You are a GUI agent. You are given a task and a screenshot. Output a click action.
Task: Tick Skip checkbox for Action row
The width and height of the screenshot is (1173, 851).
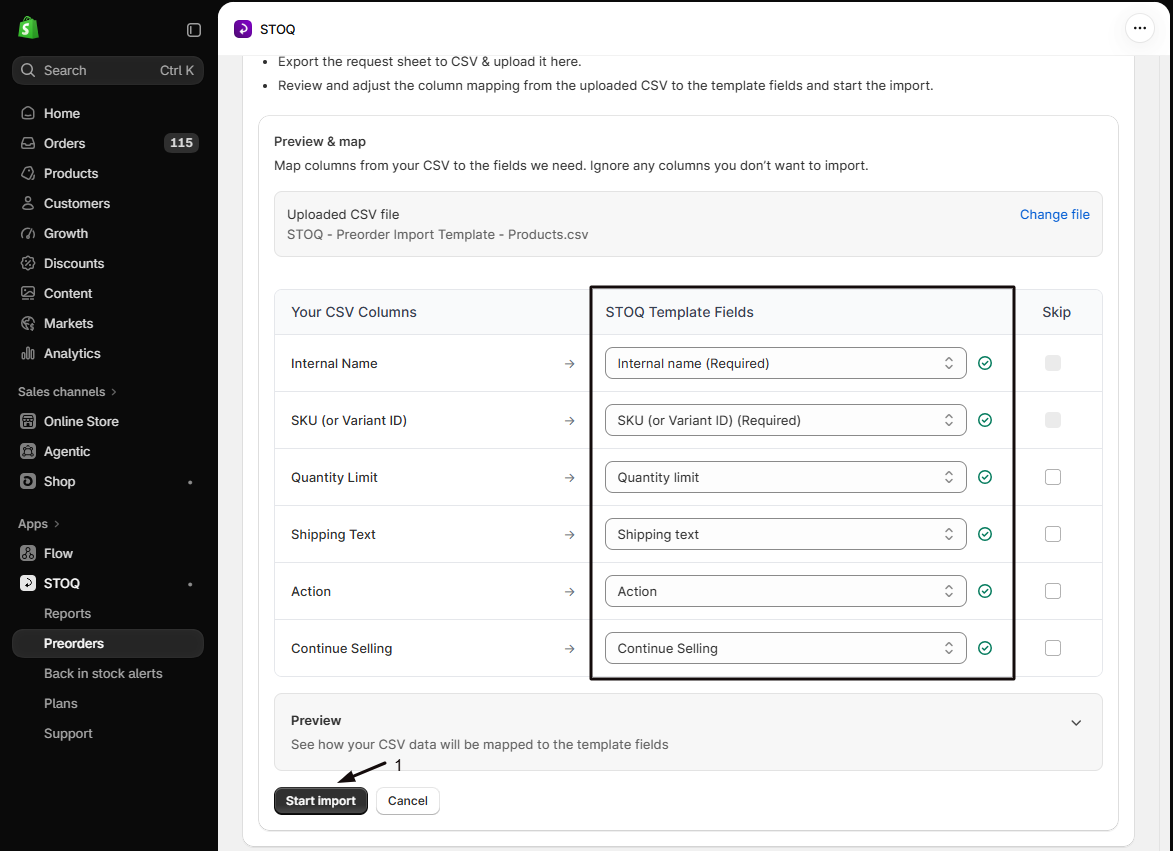tap(1053, 591)
